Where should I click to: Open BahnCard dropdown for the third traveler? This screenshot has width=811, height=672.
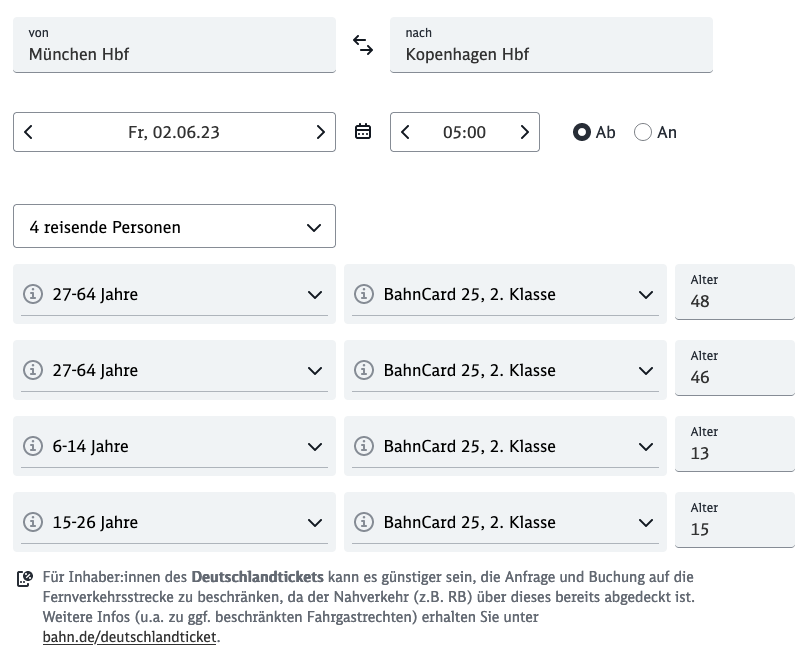click(x=505, y=446)
